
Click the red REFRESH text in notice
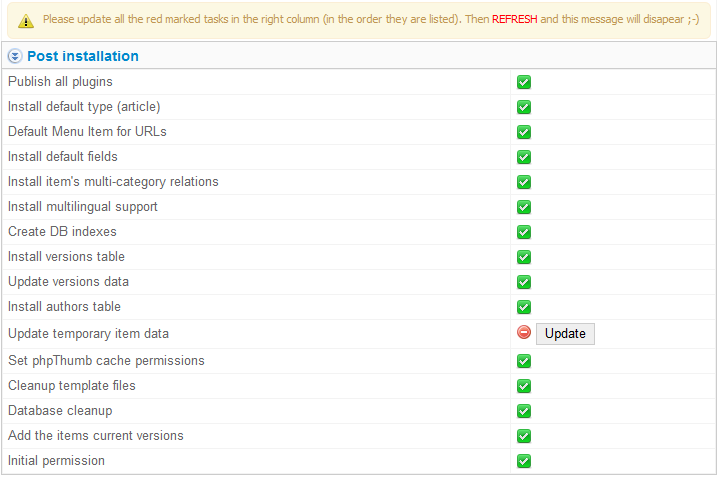click(x=514, y=19)
